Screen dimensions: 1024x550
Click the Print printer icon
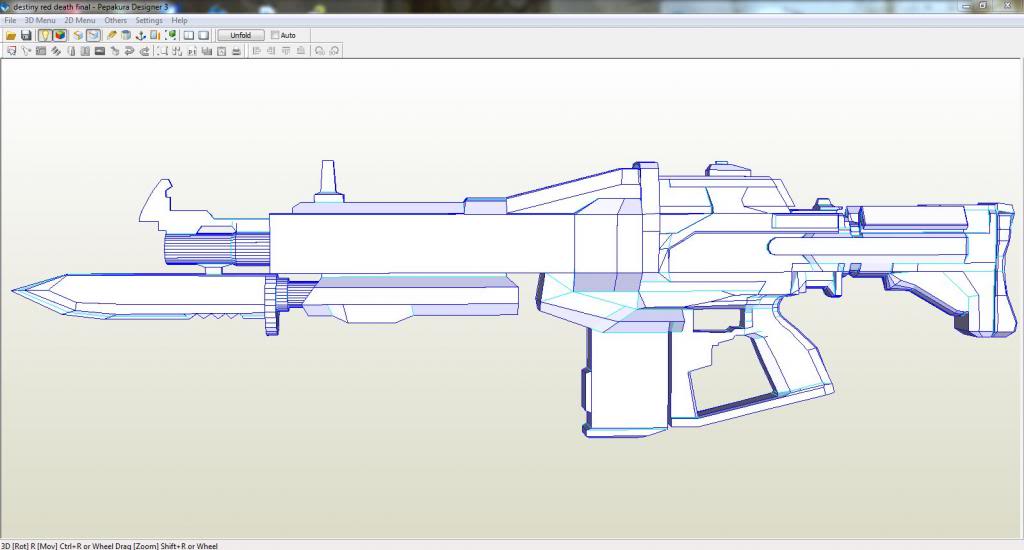[x=236, y=51]
